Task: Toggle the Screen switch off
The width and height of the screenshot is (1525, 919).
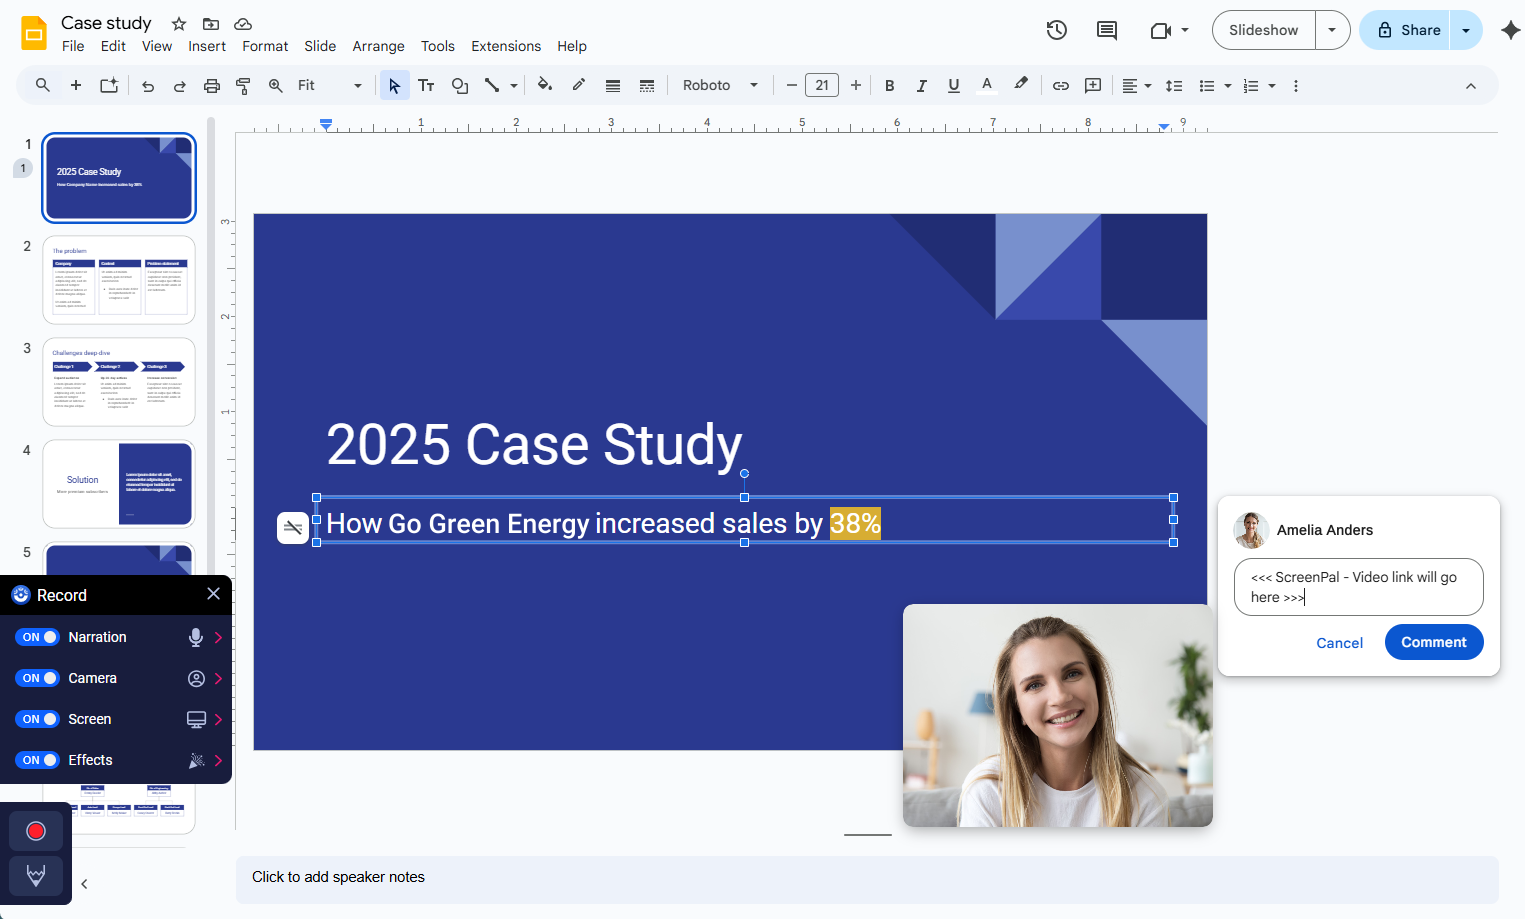Action: [37, 719]
